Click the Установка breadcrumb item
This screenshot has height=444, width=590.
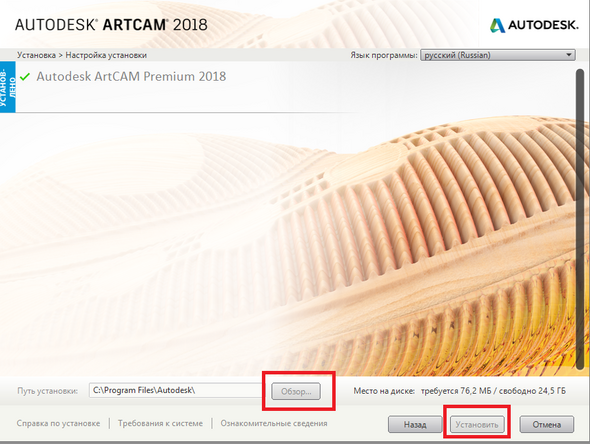(36, 55)
